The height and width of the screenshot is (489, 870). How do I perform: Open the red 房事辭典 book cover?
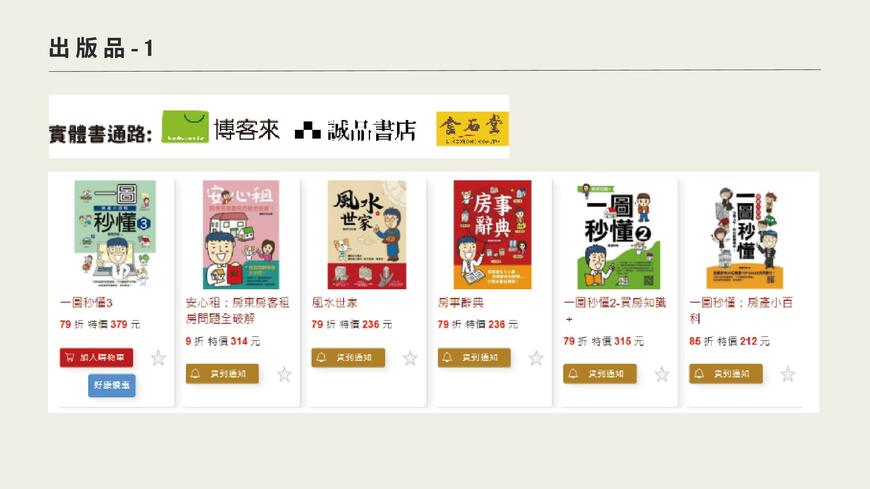point(493,234)
